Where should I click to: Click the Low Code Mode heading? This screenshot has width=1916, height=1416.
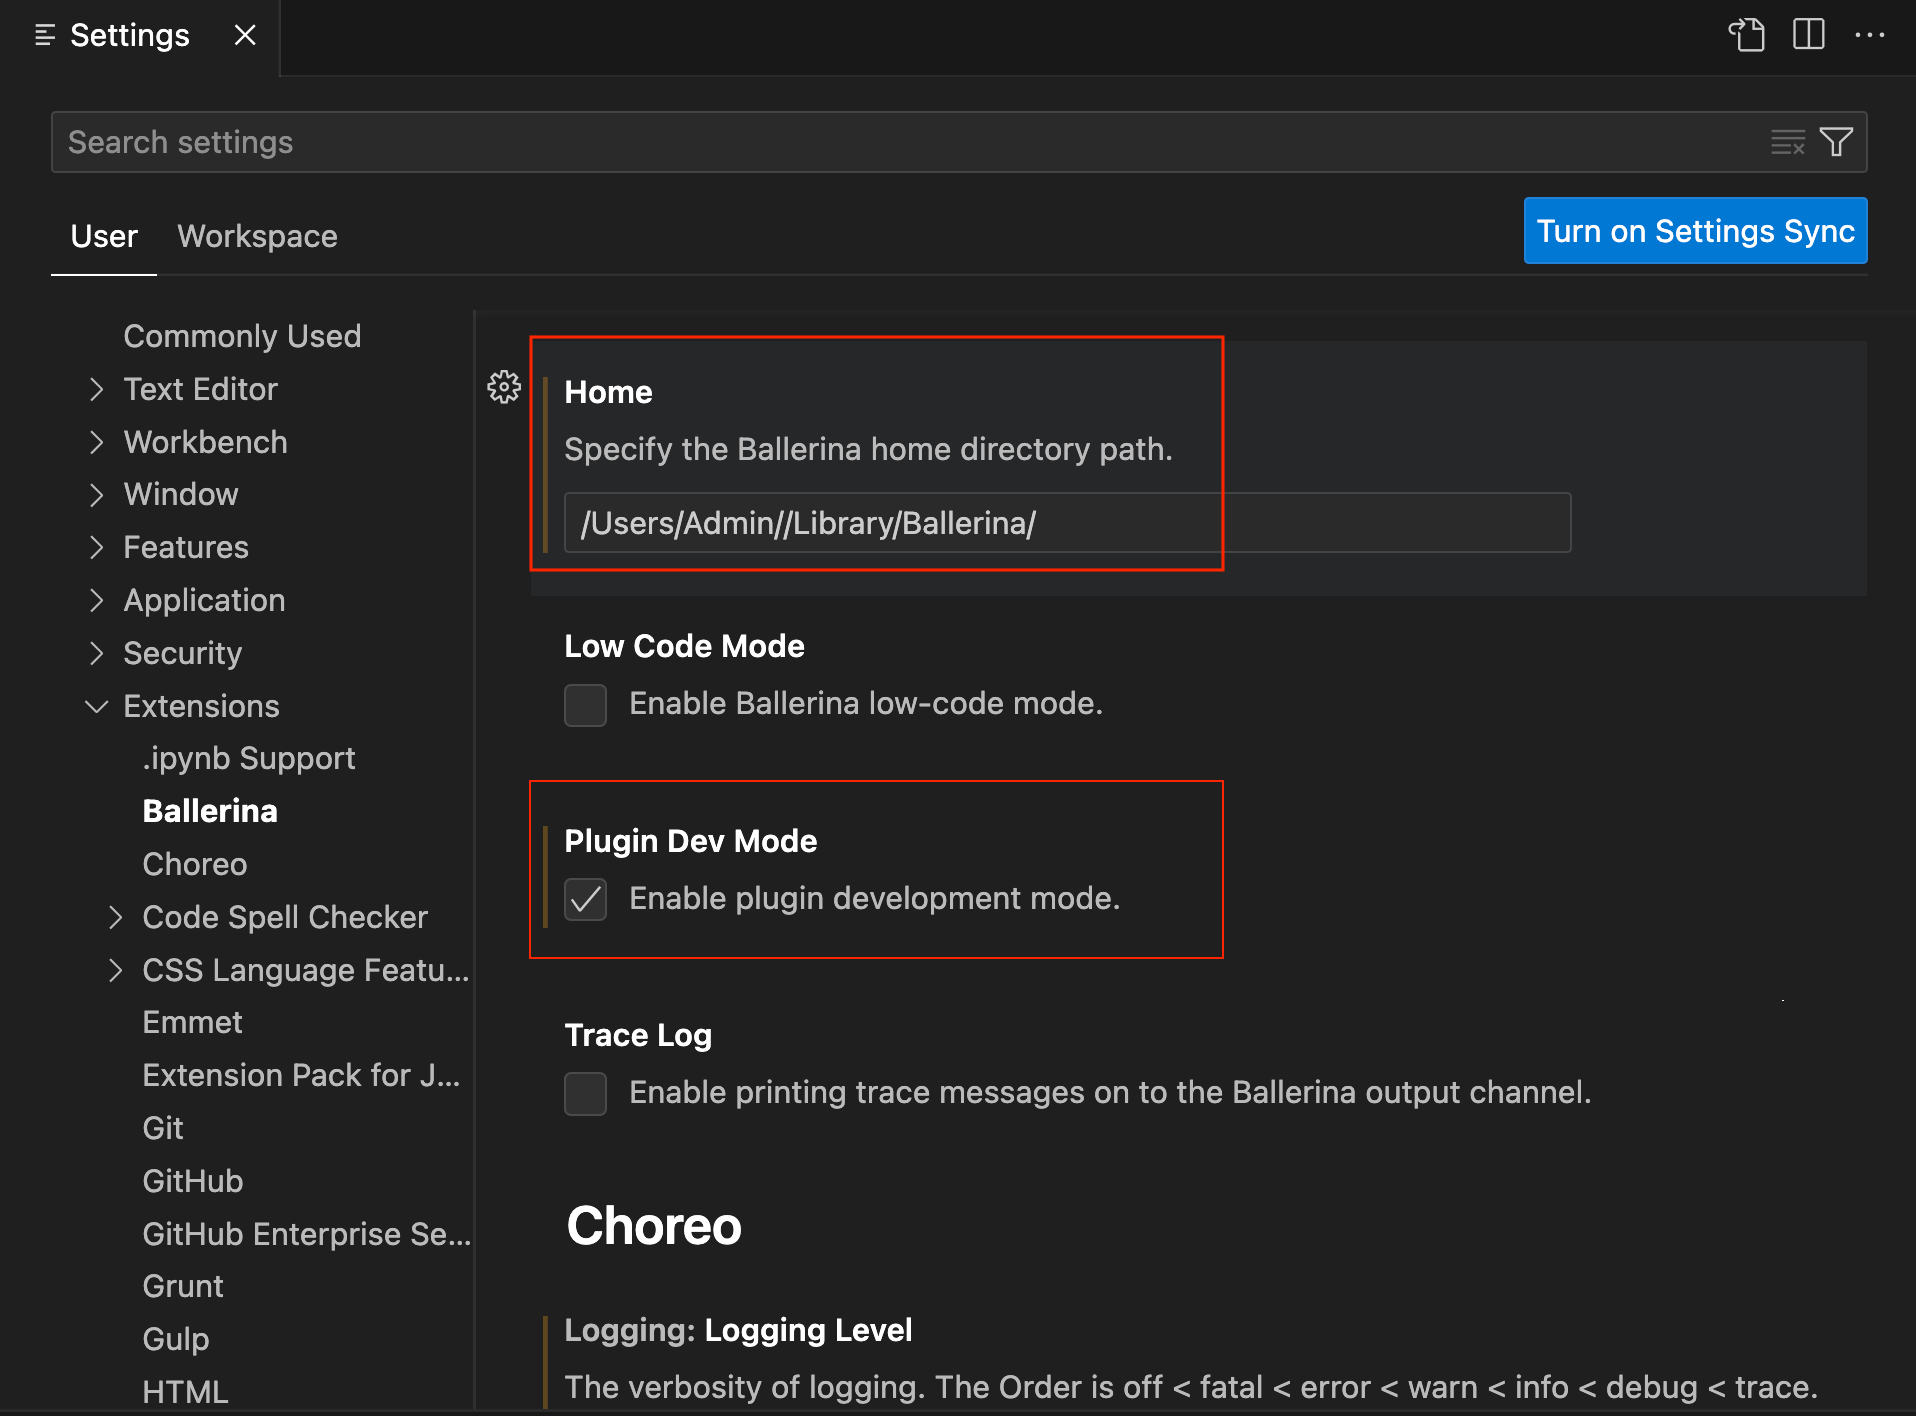click(x=685, y=647)
